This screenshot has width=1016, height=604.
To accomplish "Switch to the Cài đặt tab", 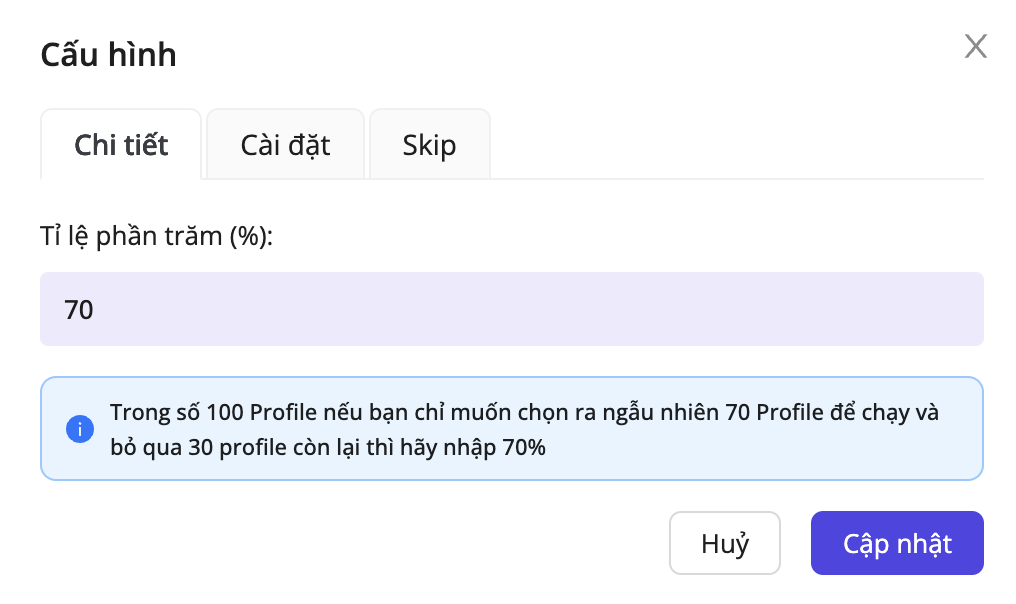I will tap(285, 145).
